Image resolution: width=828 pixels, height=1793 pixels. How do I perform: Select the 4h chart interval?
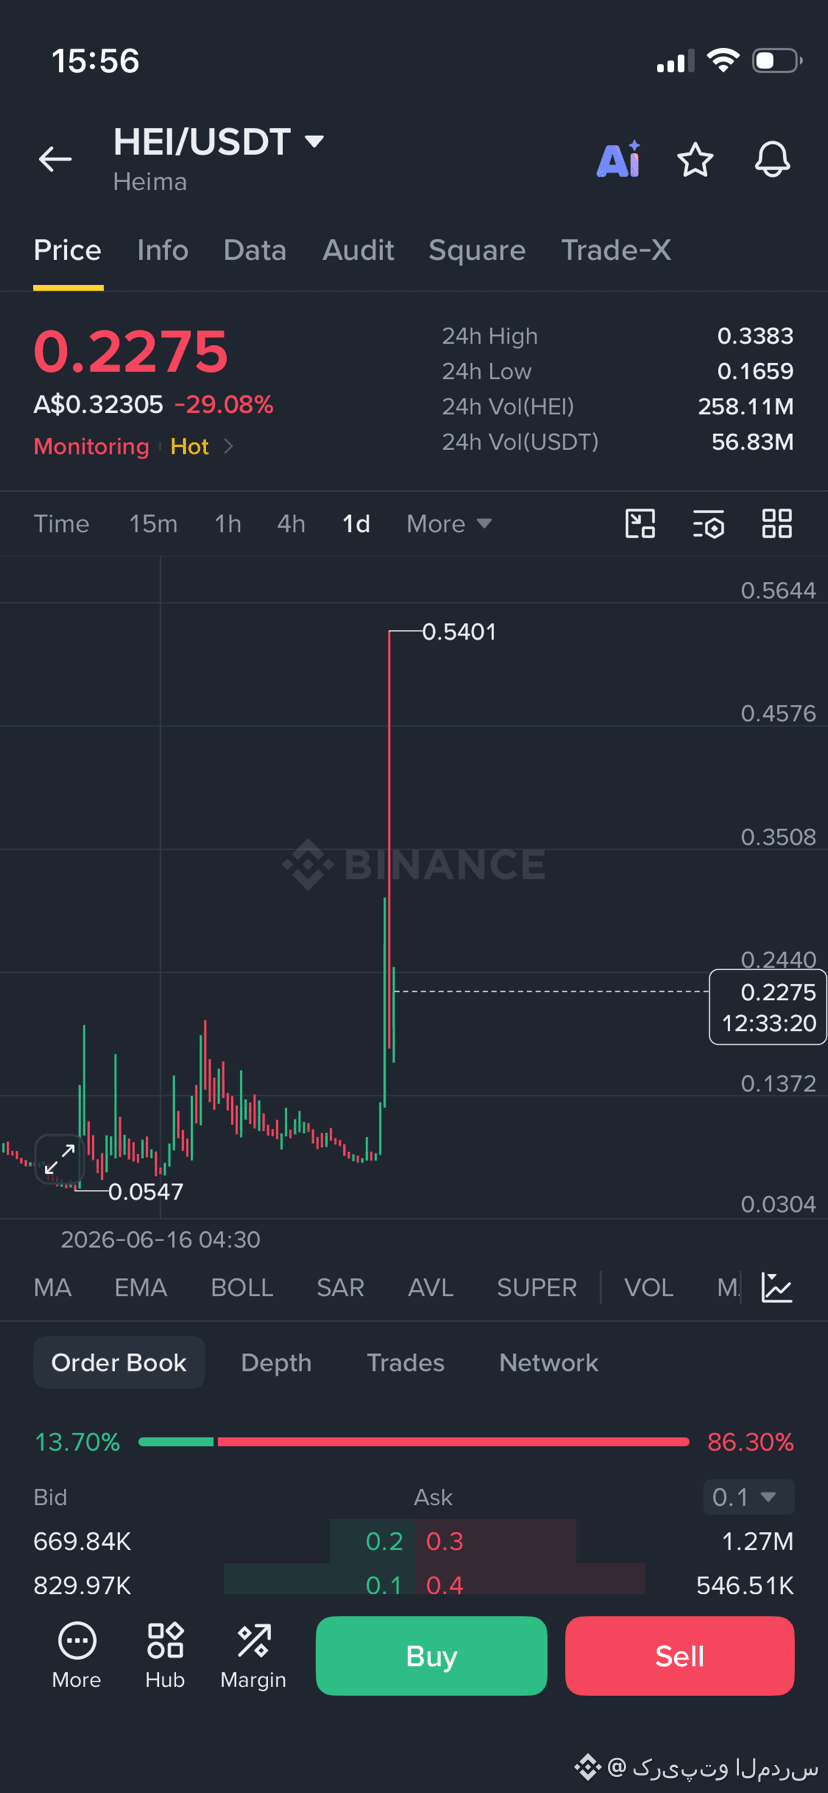(x=291, y=524)
